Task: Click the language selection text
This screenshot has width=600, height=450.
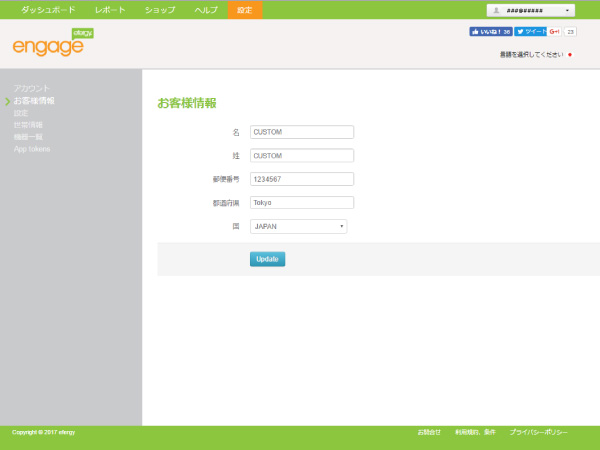Action: click(x=532, y=55)
